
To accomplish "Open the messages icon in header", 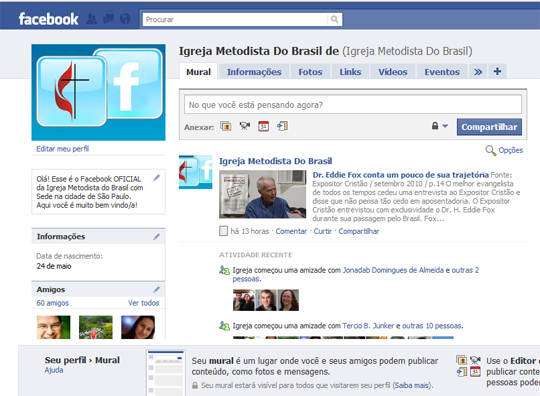I will (x=108, y=19).
